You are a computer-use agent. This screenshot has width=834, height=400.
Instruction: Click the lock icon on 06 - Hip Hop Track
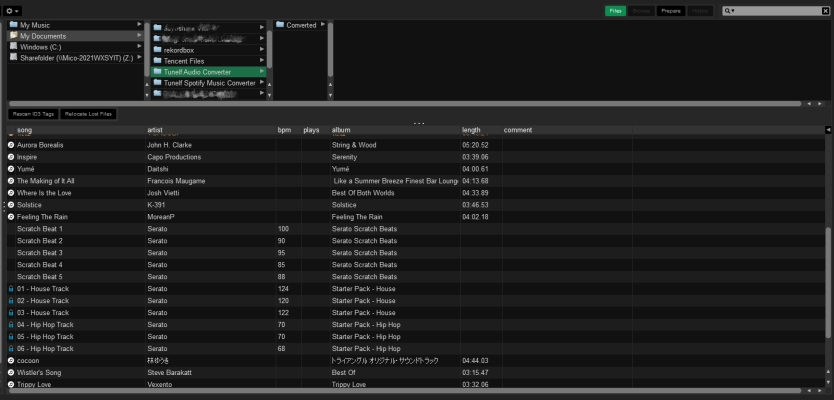coord(11,348)
